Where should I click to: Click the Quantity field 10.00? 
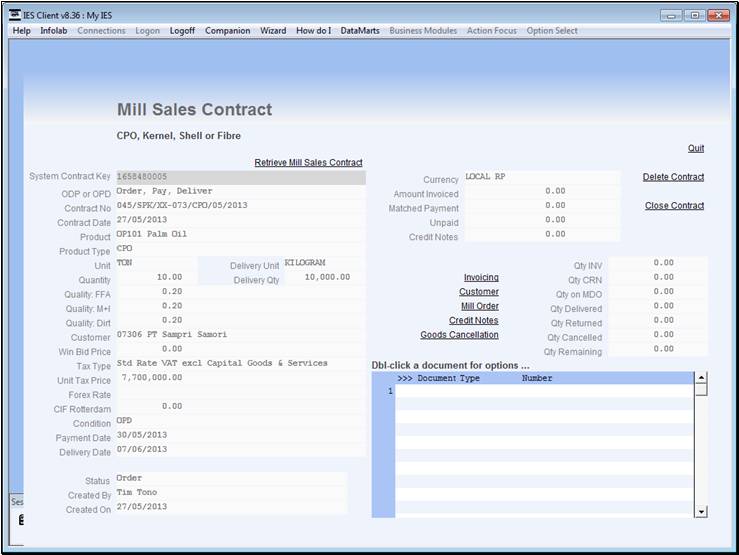(156, 277)
